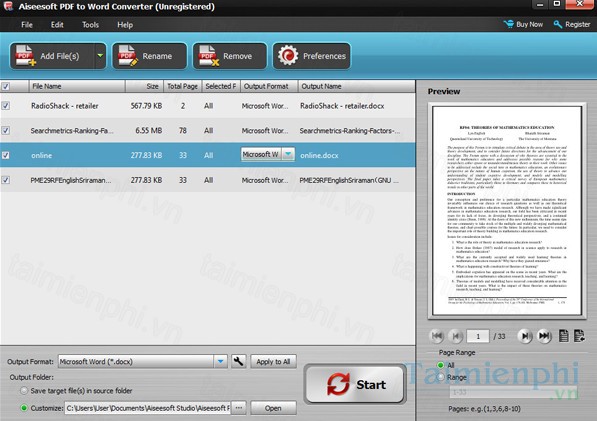
Task: Browse output folder with the ellipsis button
Action: (x=239, y=408)
